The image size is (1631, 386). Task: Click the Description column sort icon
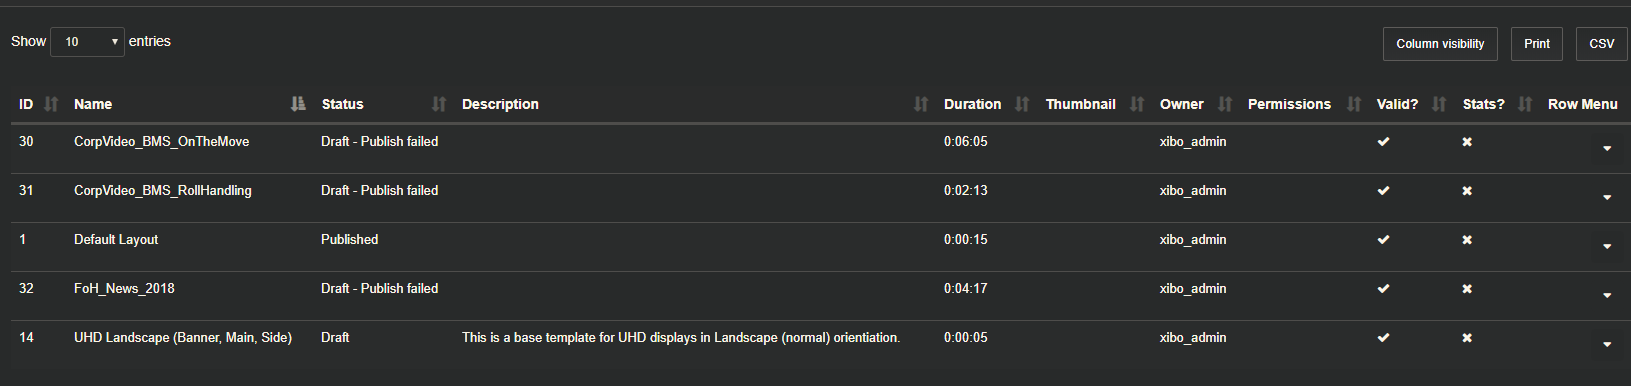pyautogui.click(x=921, y=104)
